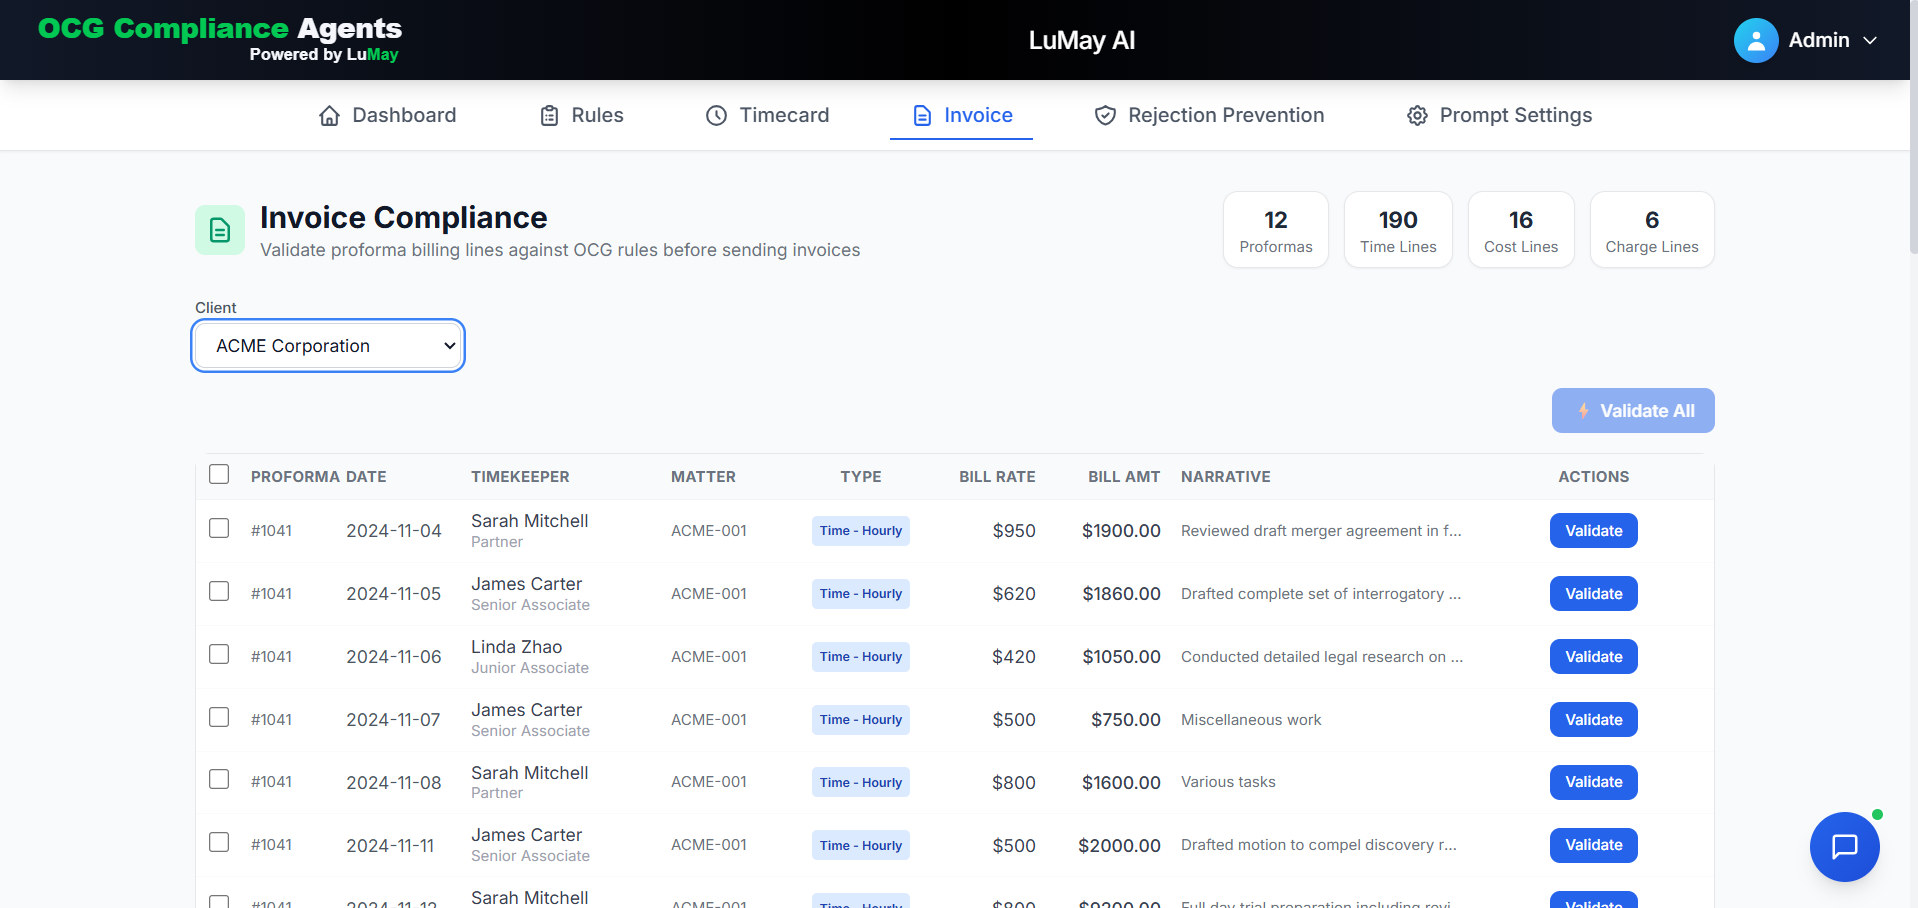Check the row dated 2024-11-08
The height and width of the screenshot is (908, 1918).
point(219,779)
